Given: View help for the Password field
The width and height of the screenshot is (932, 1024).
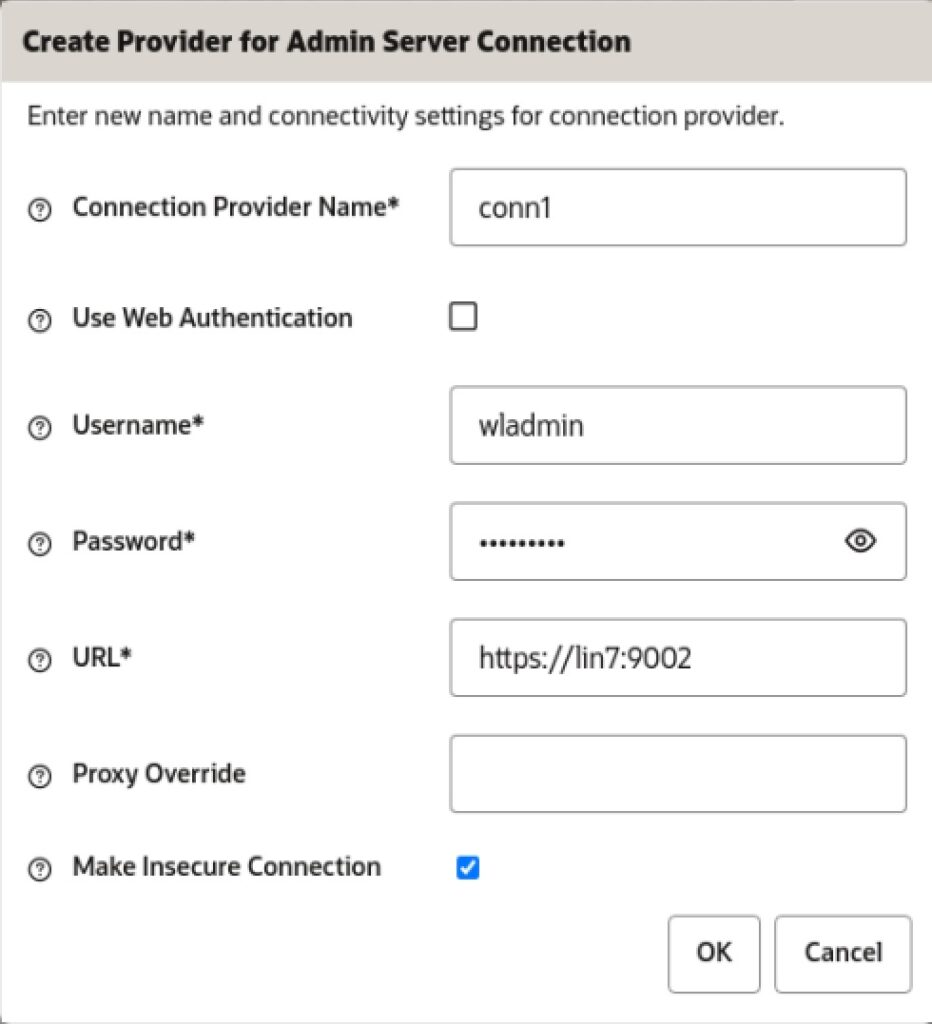Looking at the screenshot, I should coord(40,543).
